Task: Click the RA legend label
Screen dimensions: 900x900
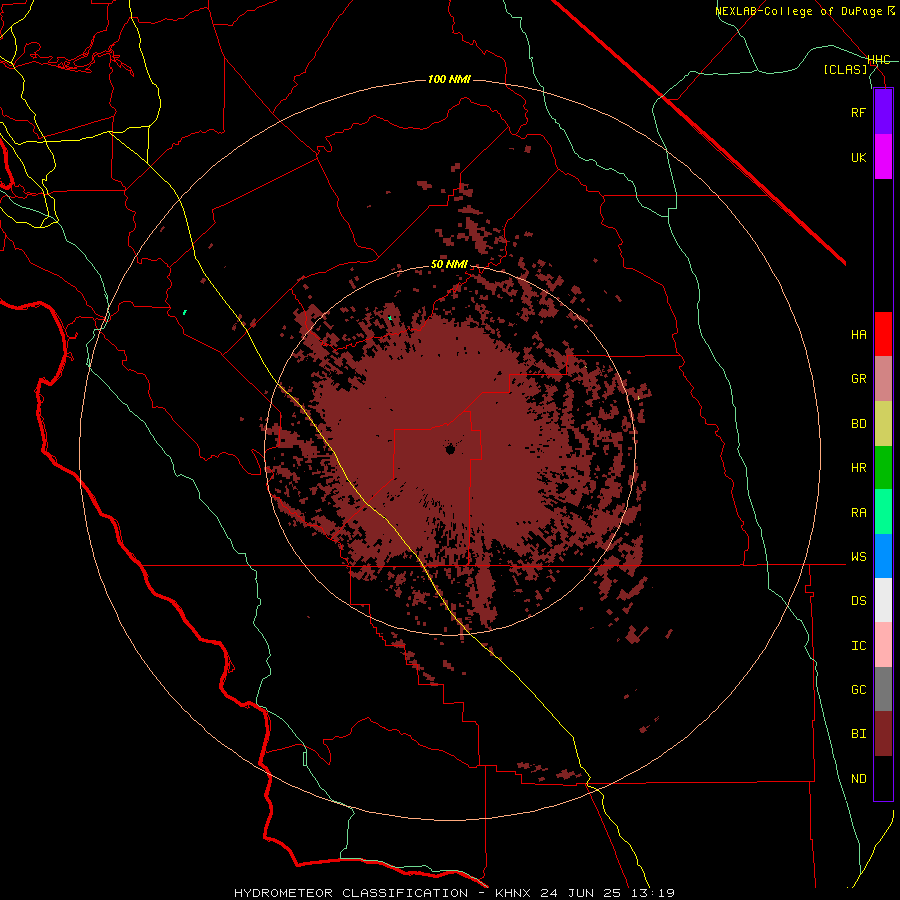Action: [x=858, y=513]
